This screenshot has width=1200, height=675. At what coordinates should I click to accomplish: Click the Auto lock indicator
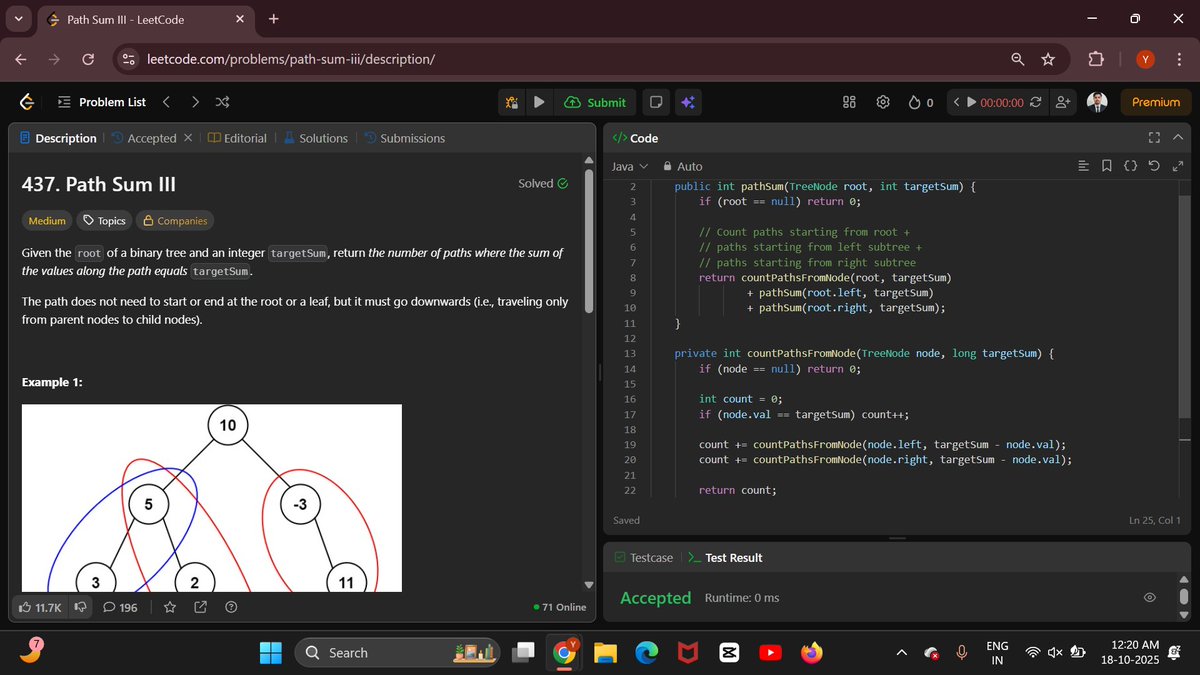682,166
